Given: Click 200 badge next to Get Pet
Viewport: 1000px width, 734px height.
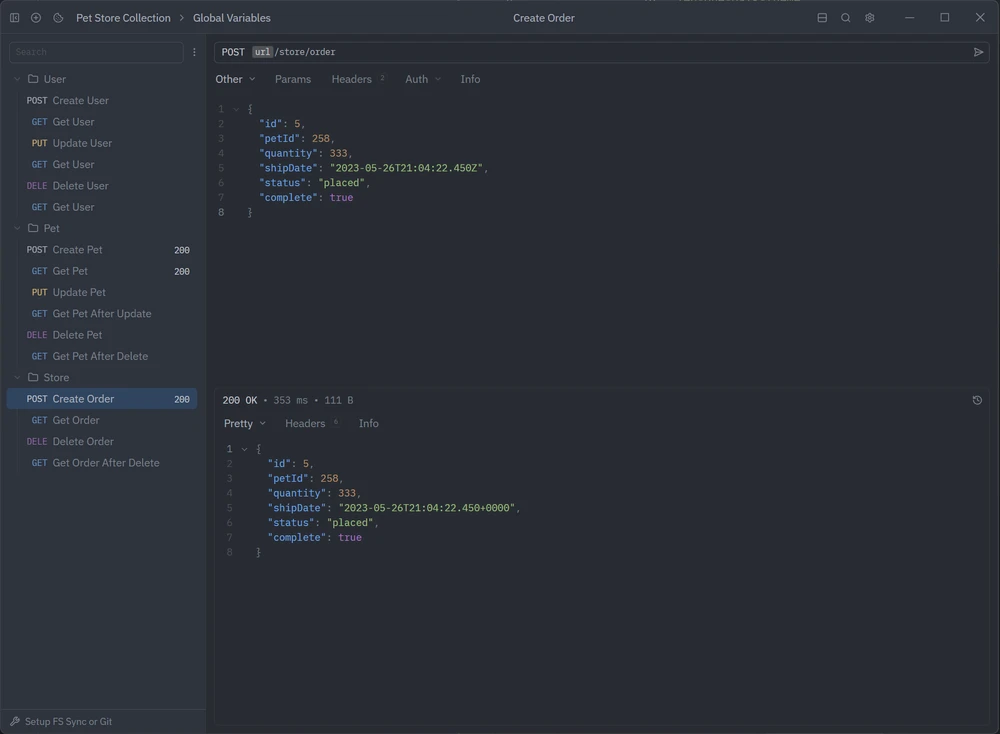Looking at the screenshot, I should (182, 272).
